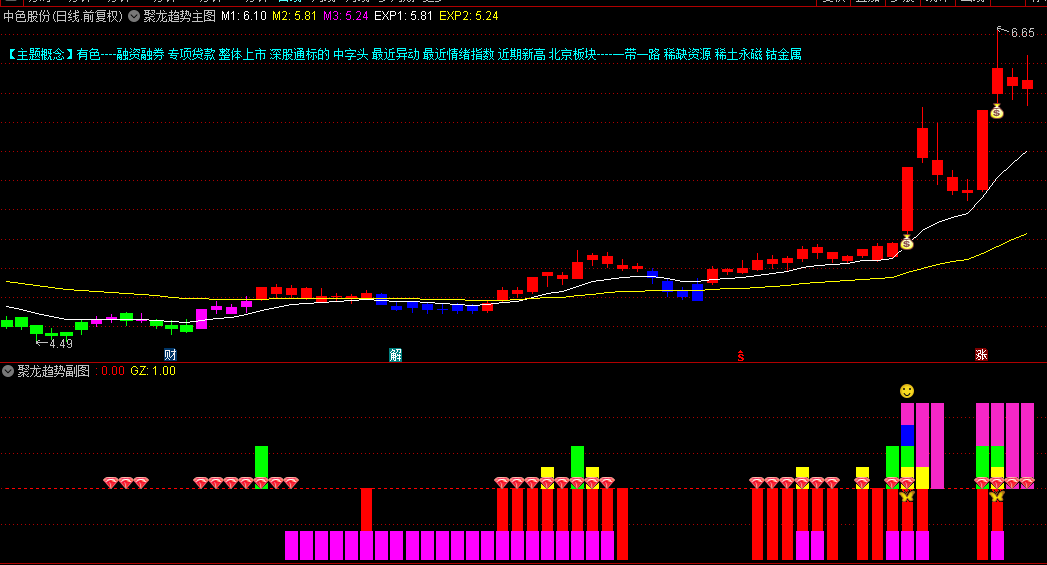Viewport: 1047px width, 565px height.
Task: Click the 6.65 high price label
Action: (1022, 33)
